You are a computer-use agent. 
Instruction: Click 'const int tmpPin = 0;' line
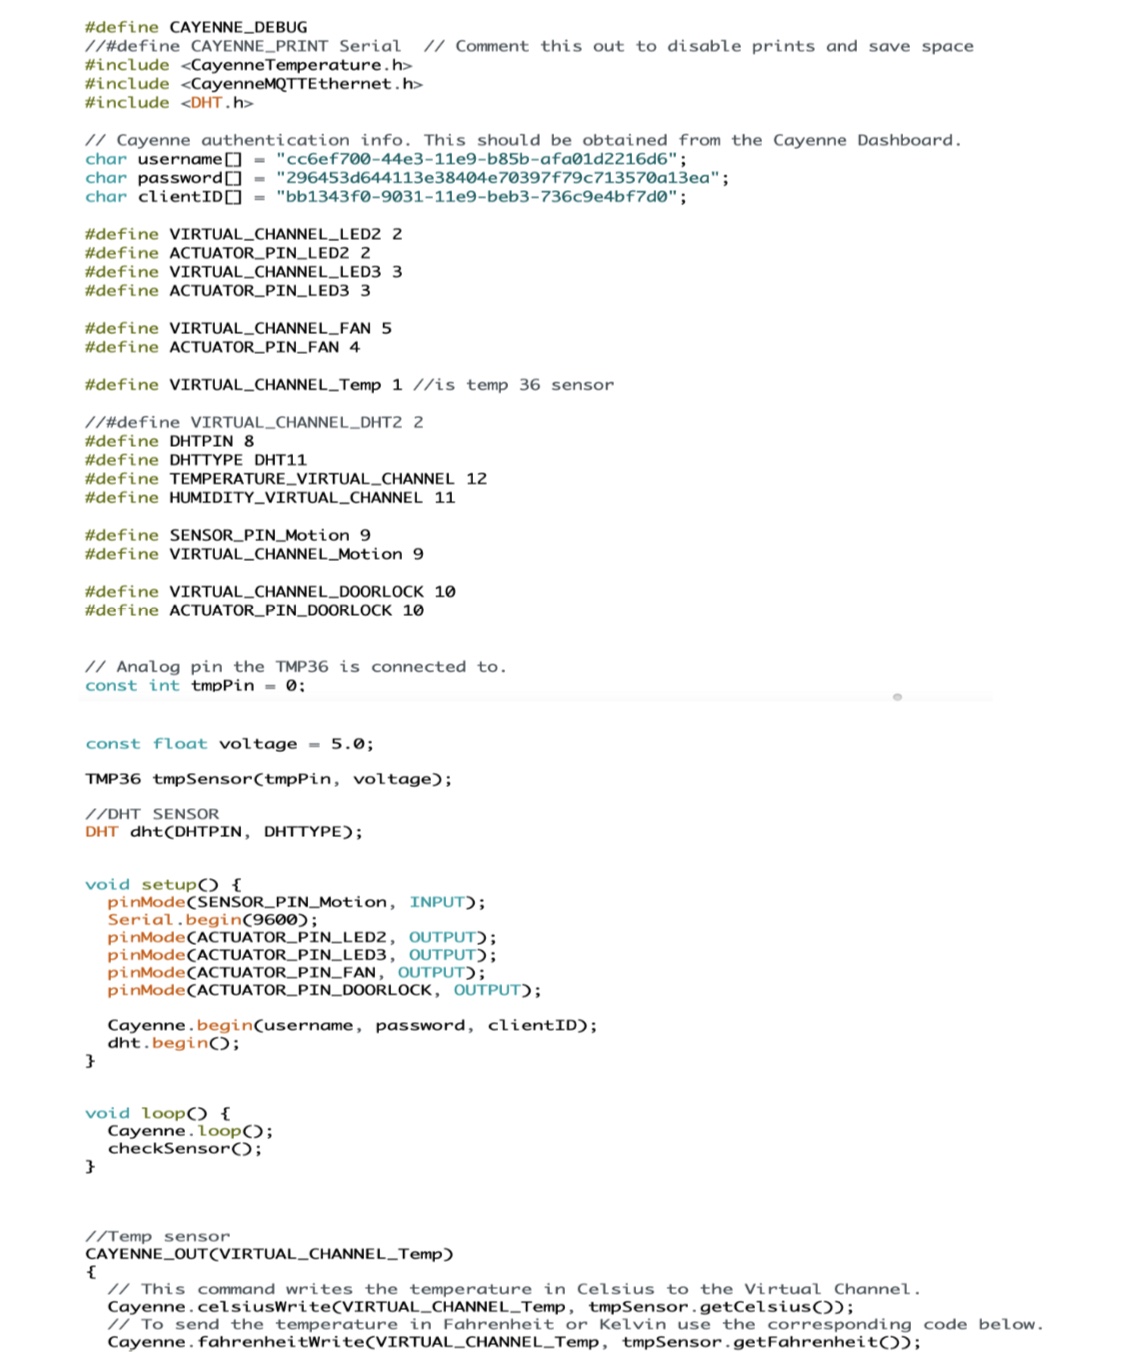tap(196, 686)
